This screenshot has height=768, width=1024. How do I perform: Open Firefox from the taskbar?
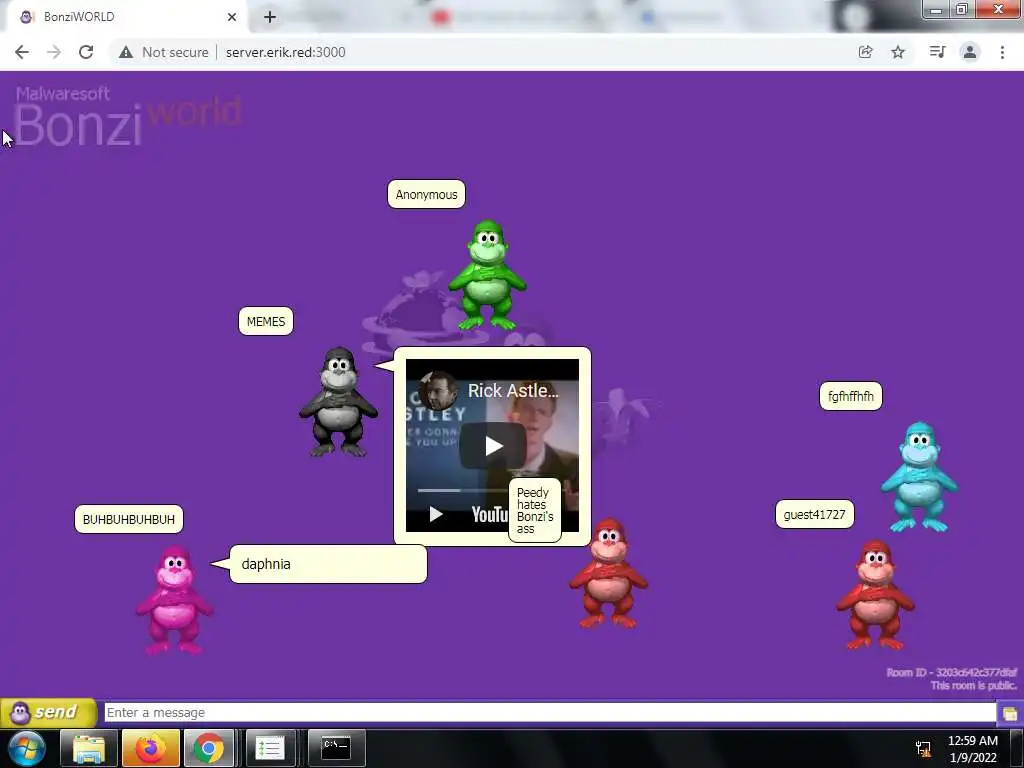[x=150, y=748]
